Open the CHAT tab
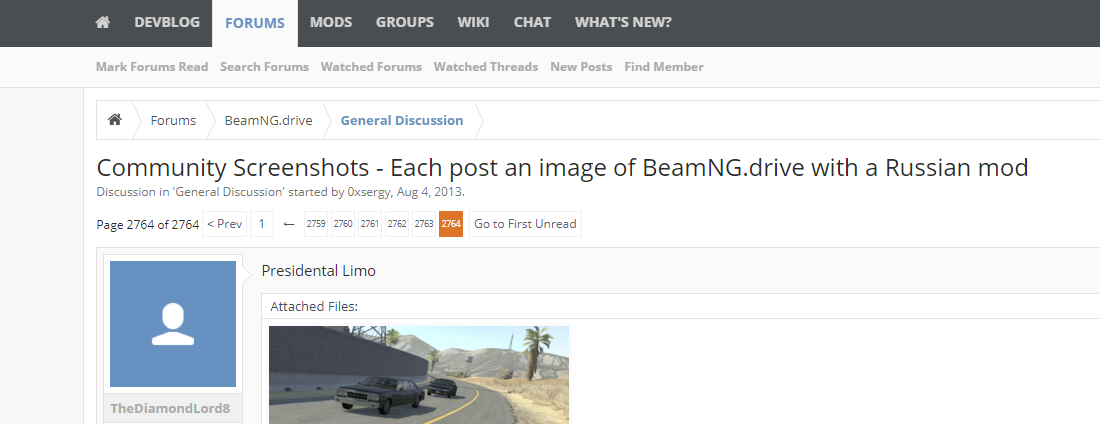 (532, 22)
